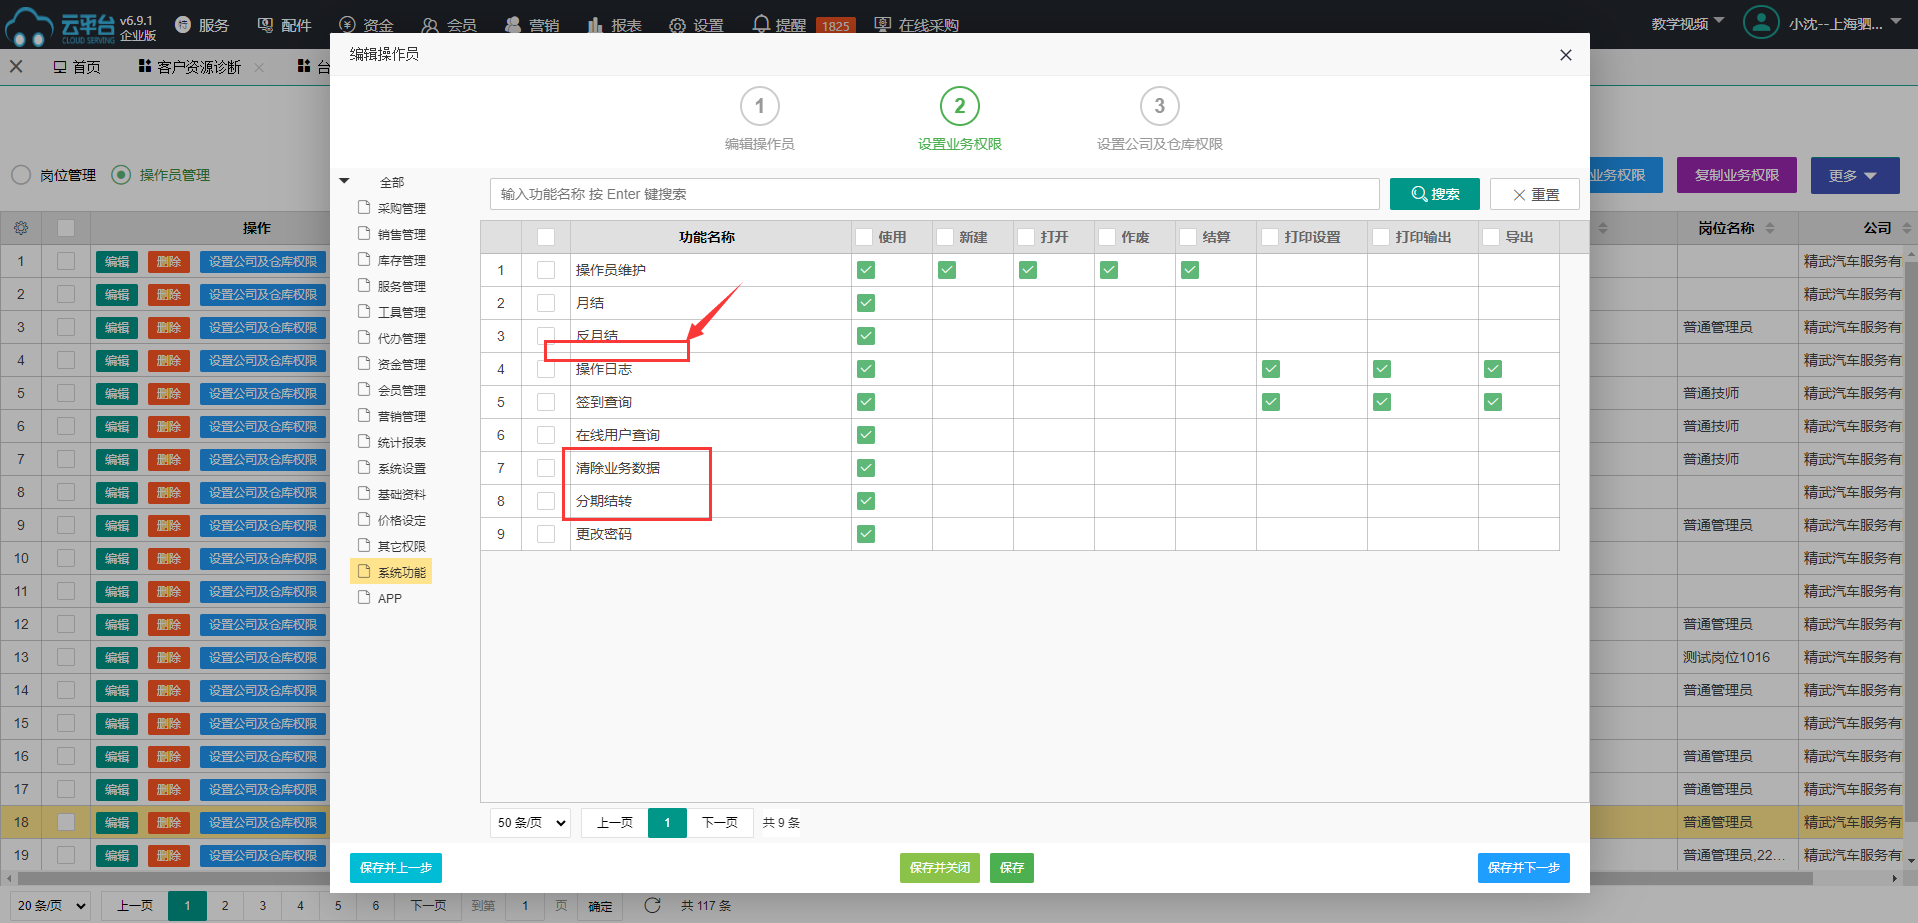The width and height of the screenshot is (1918, 923).
Task: Click the table column settings gear icon
Action: (x=21, y=228)
